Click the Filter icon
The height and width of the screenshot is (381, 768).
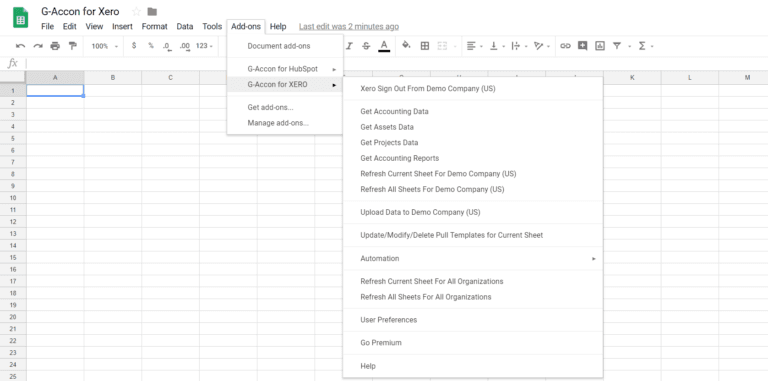coord(617,46)
